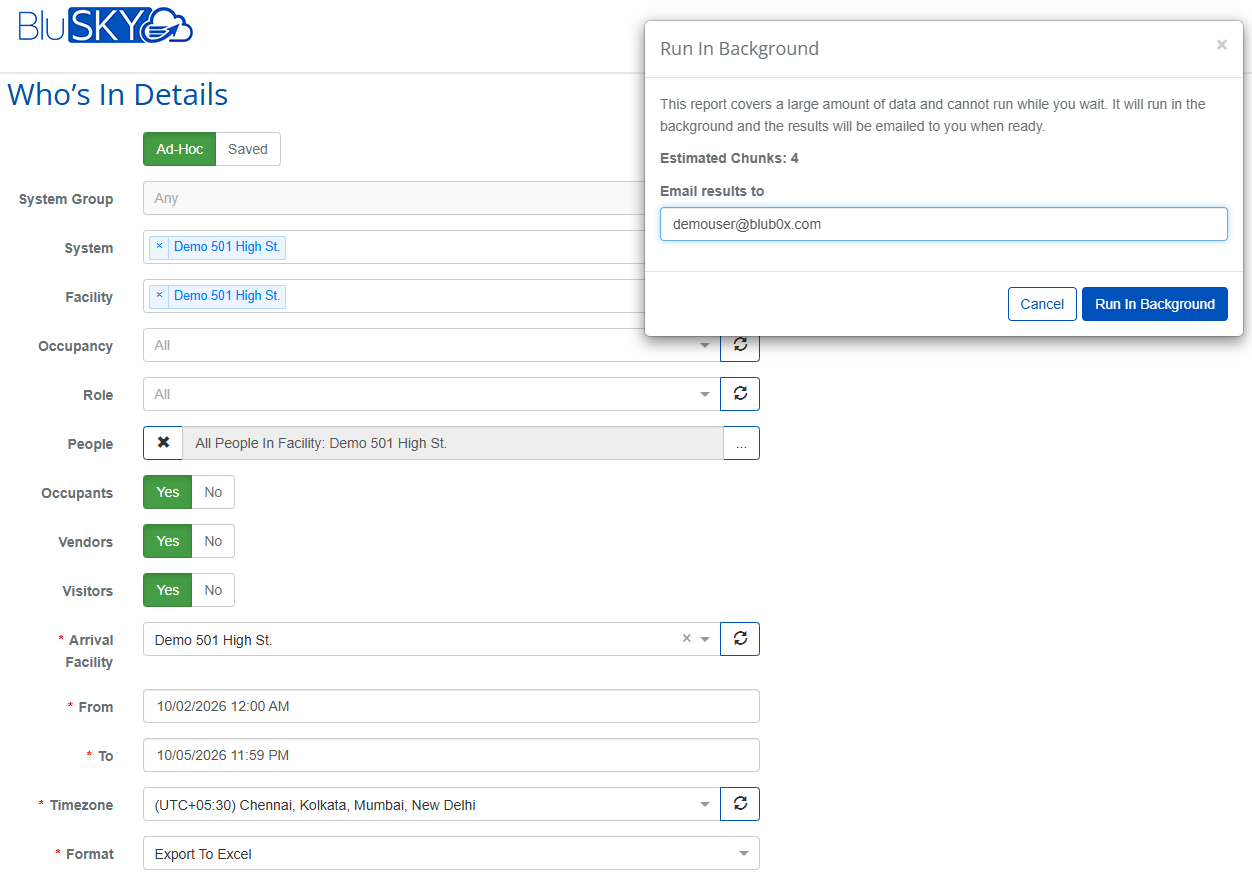Click the Estimated Chunks: 4 text

(729, 158)
